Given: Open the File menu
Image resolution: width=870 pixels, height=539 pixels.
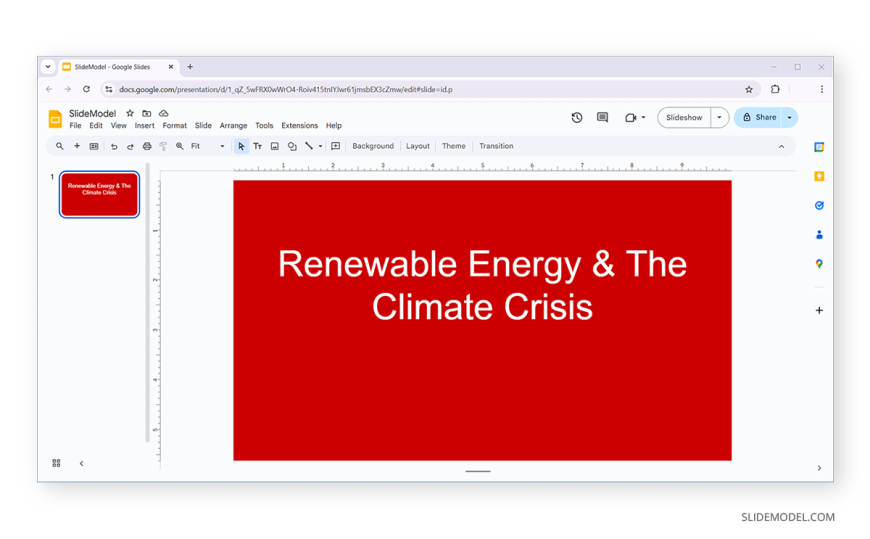Looking at the screenshot, I should point(75,126).
